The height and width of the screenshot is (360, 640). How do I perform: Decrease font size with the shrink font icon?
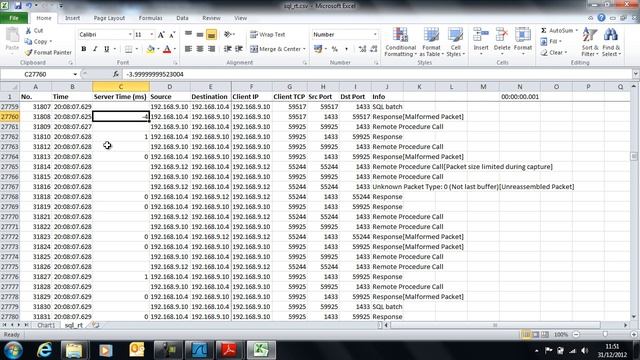click(172, 35)
